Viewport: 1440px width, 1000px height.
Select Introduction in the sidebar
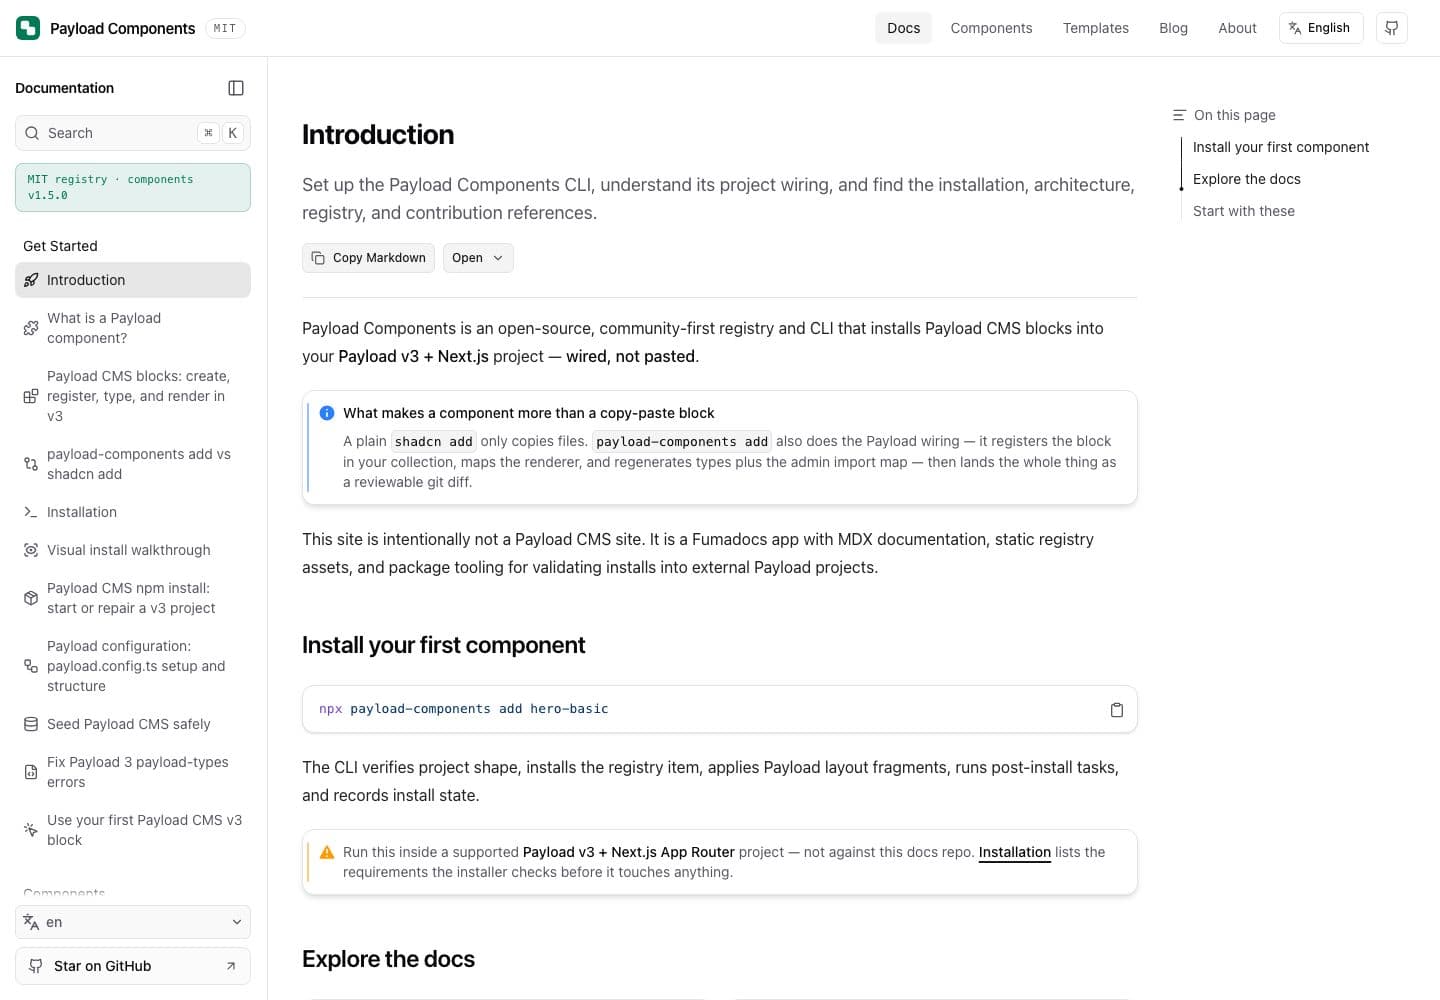pos(133,280)
